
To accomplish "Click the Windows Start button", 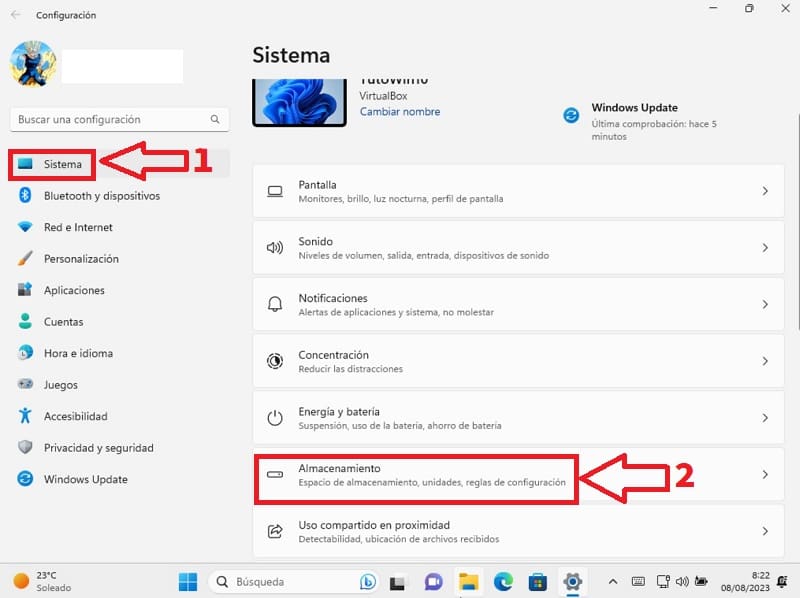I will [x=187, y=581].
